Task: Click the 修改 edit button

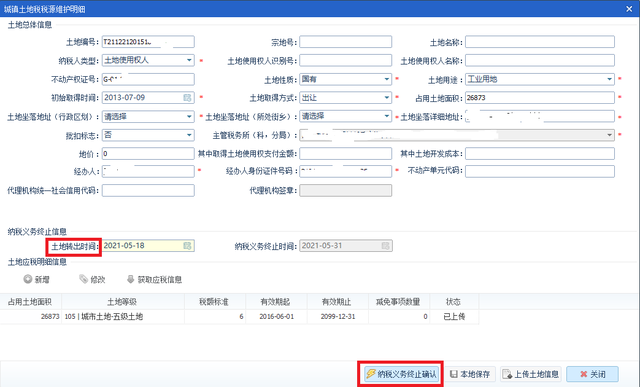Action: tap(92, 280)
